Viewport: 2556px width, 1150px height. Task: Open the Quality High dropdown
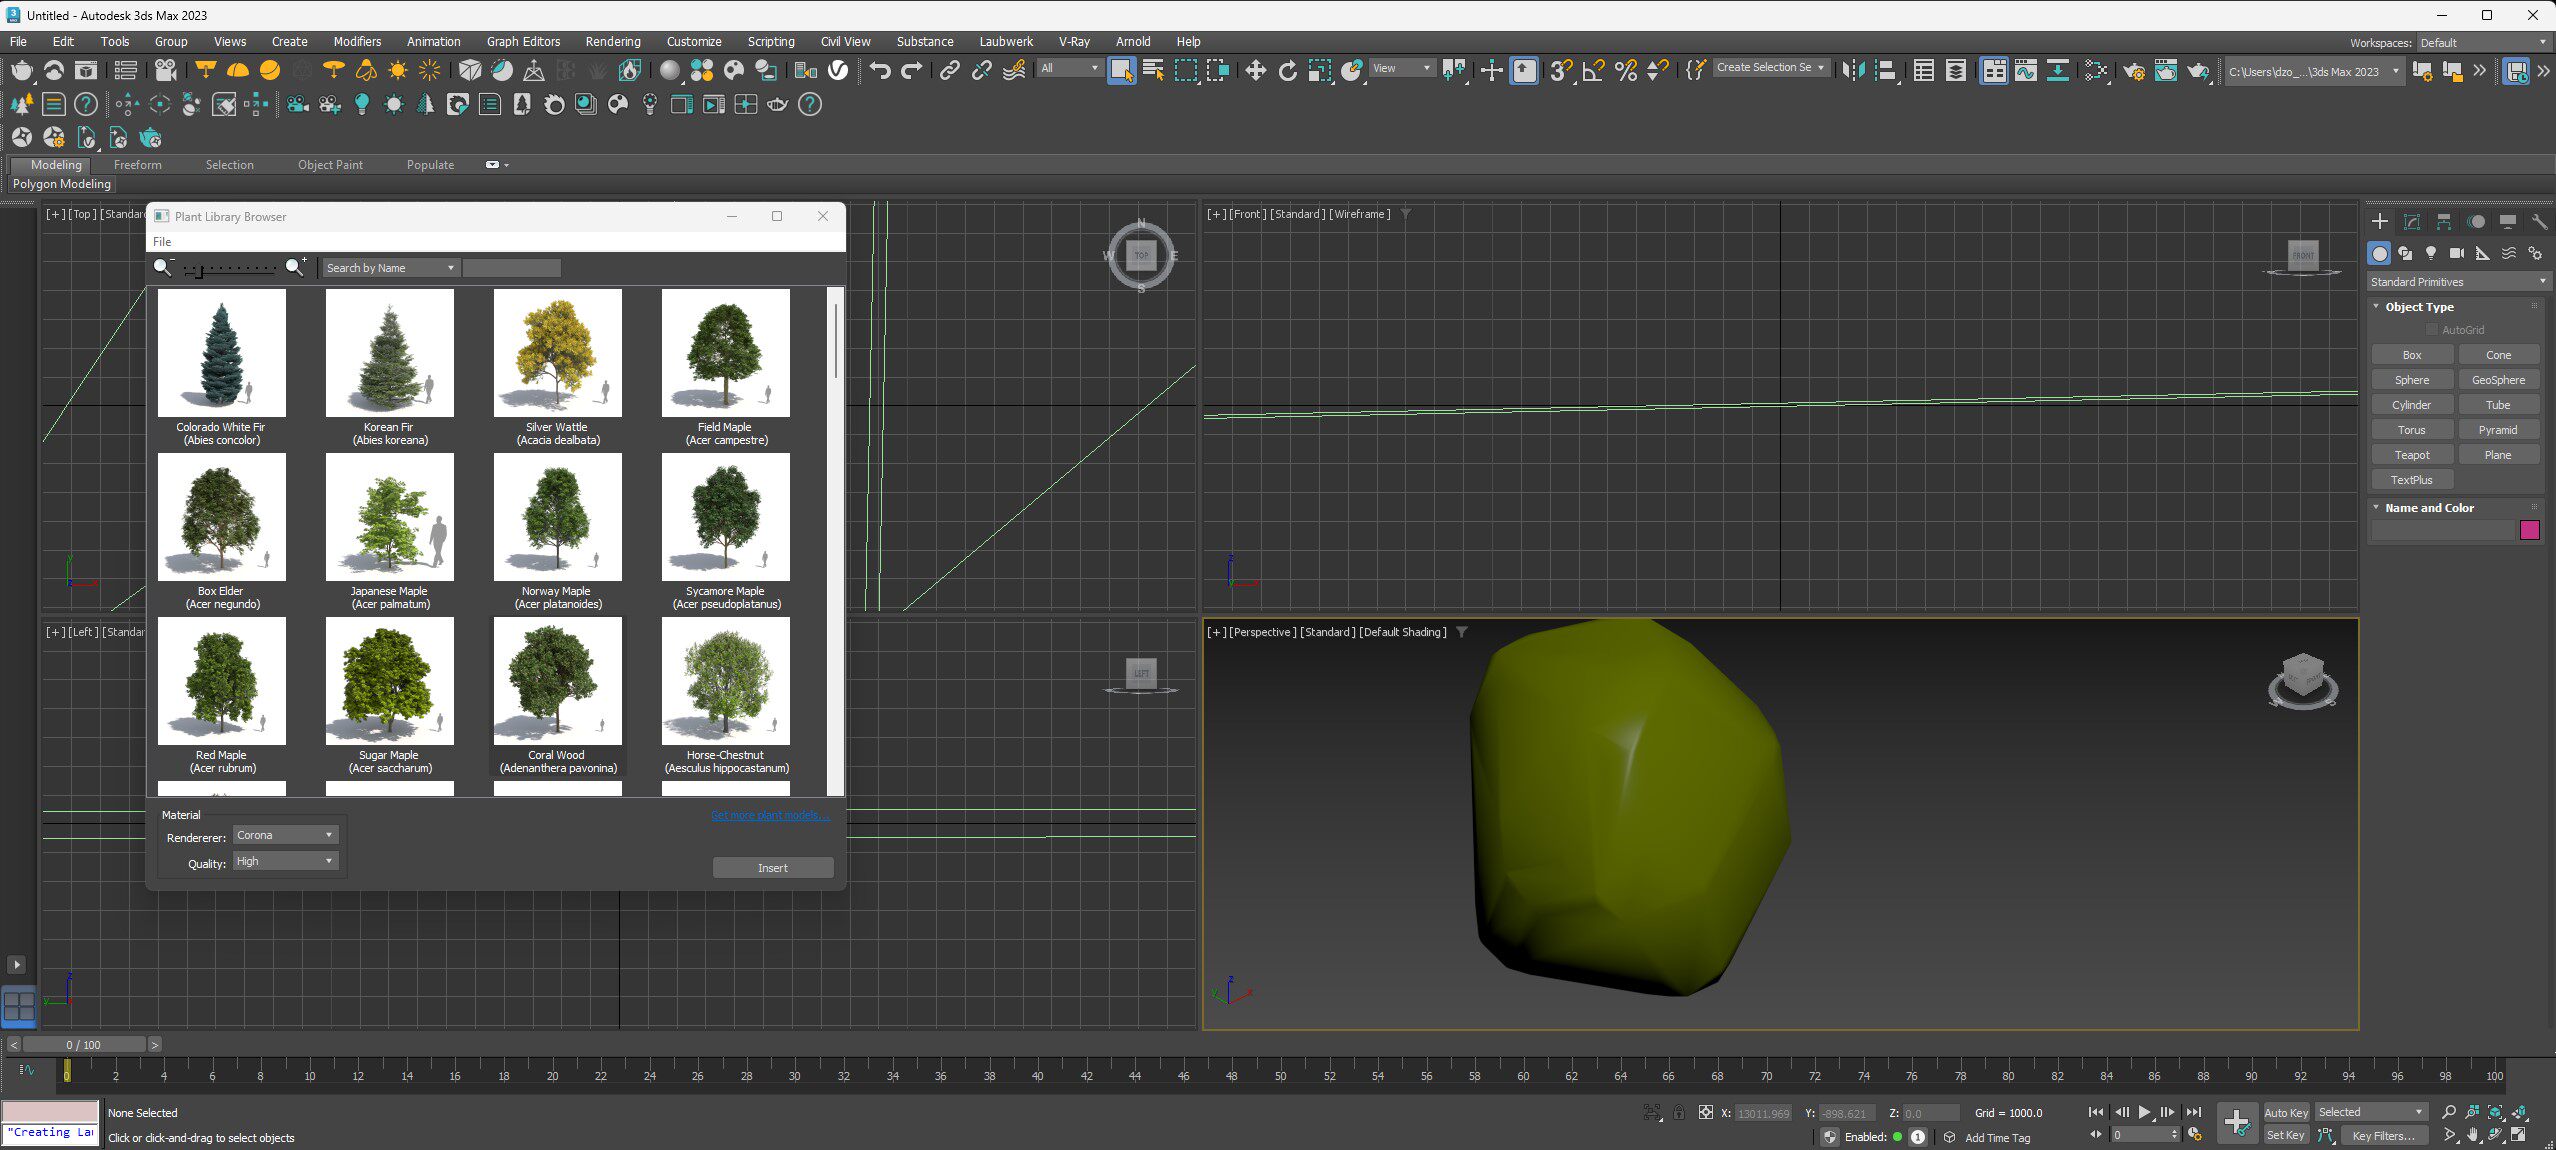pos(286,861)
